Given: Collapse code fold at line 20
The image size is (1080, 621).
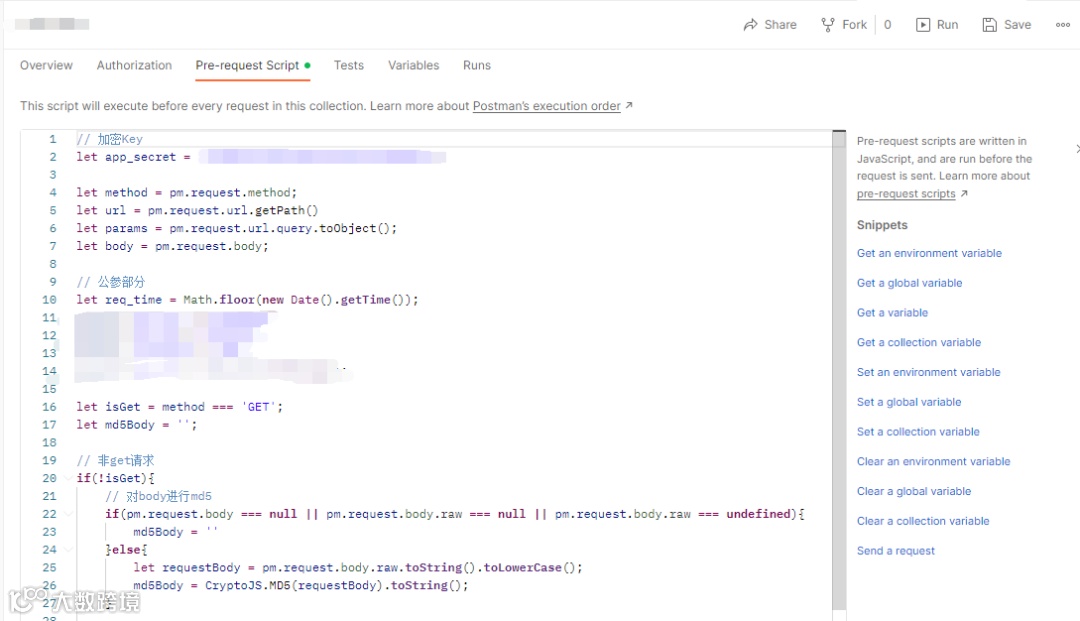Looking at the screenshot, I should (x=68, y=478).
